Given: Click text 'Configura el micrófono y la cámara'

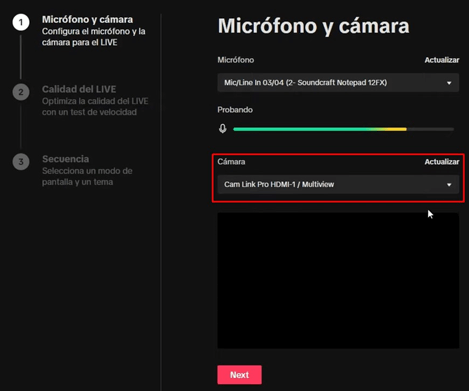Looking at the screenshot, I should 94,37.
